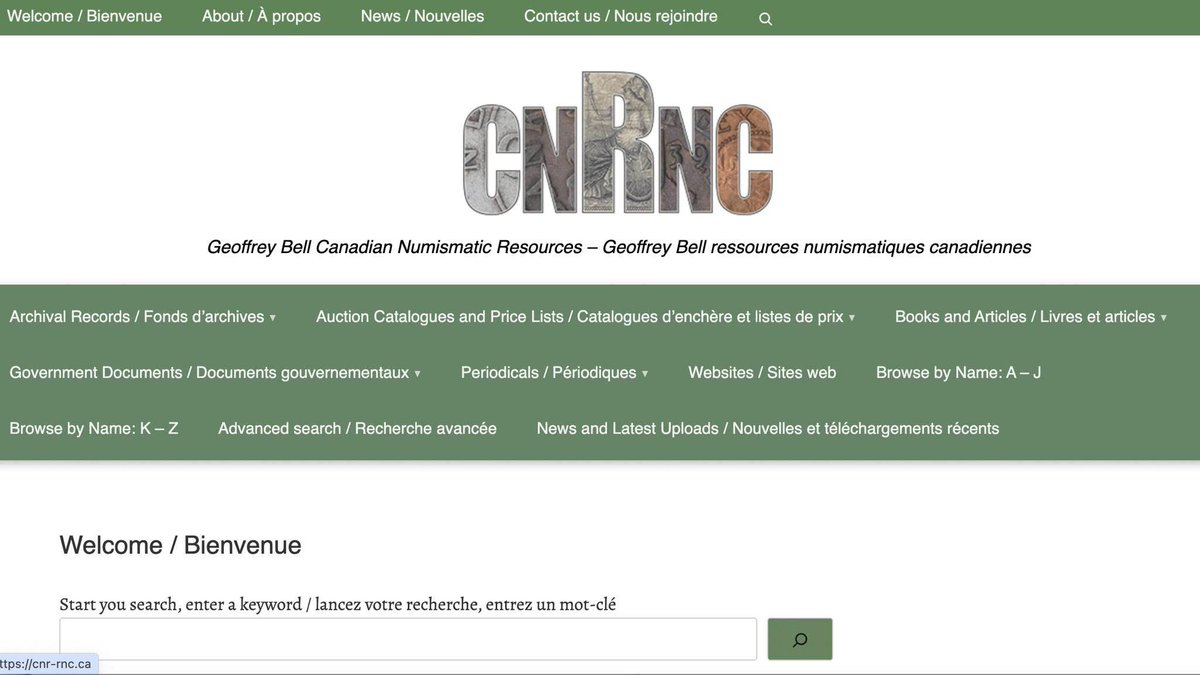Open Browse by Name: K – Z
Image resolution: width=1200 pixels, height=675 pixels.
click(94, 428)
